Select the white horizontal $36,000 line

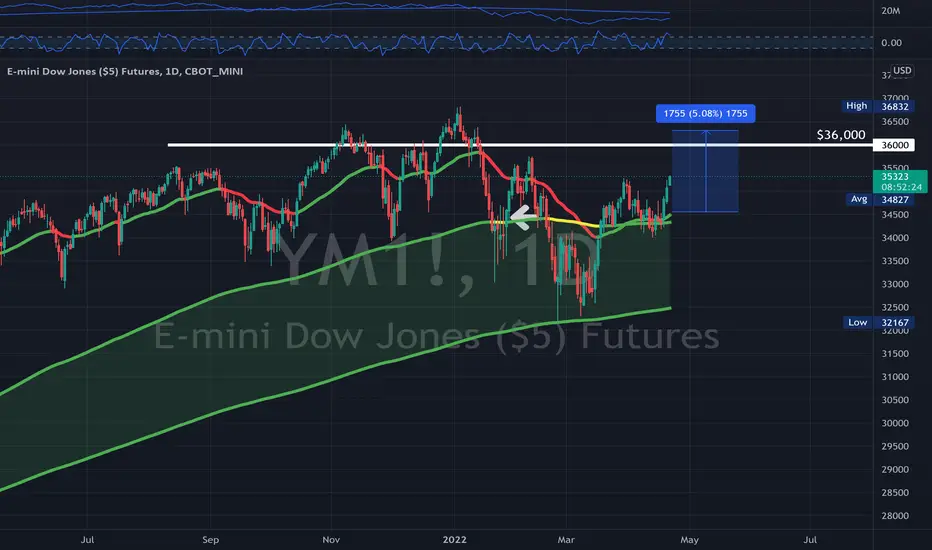(x=520, y=144)
